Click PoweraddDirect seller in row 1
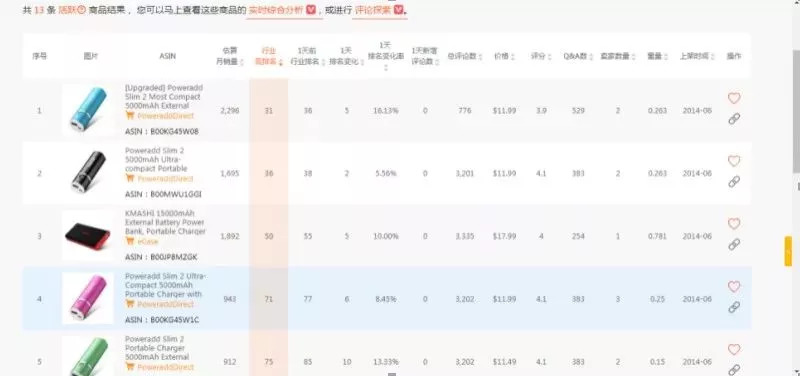The width and height of the screenshot is (800, 376). [166, 116]
